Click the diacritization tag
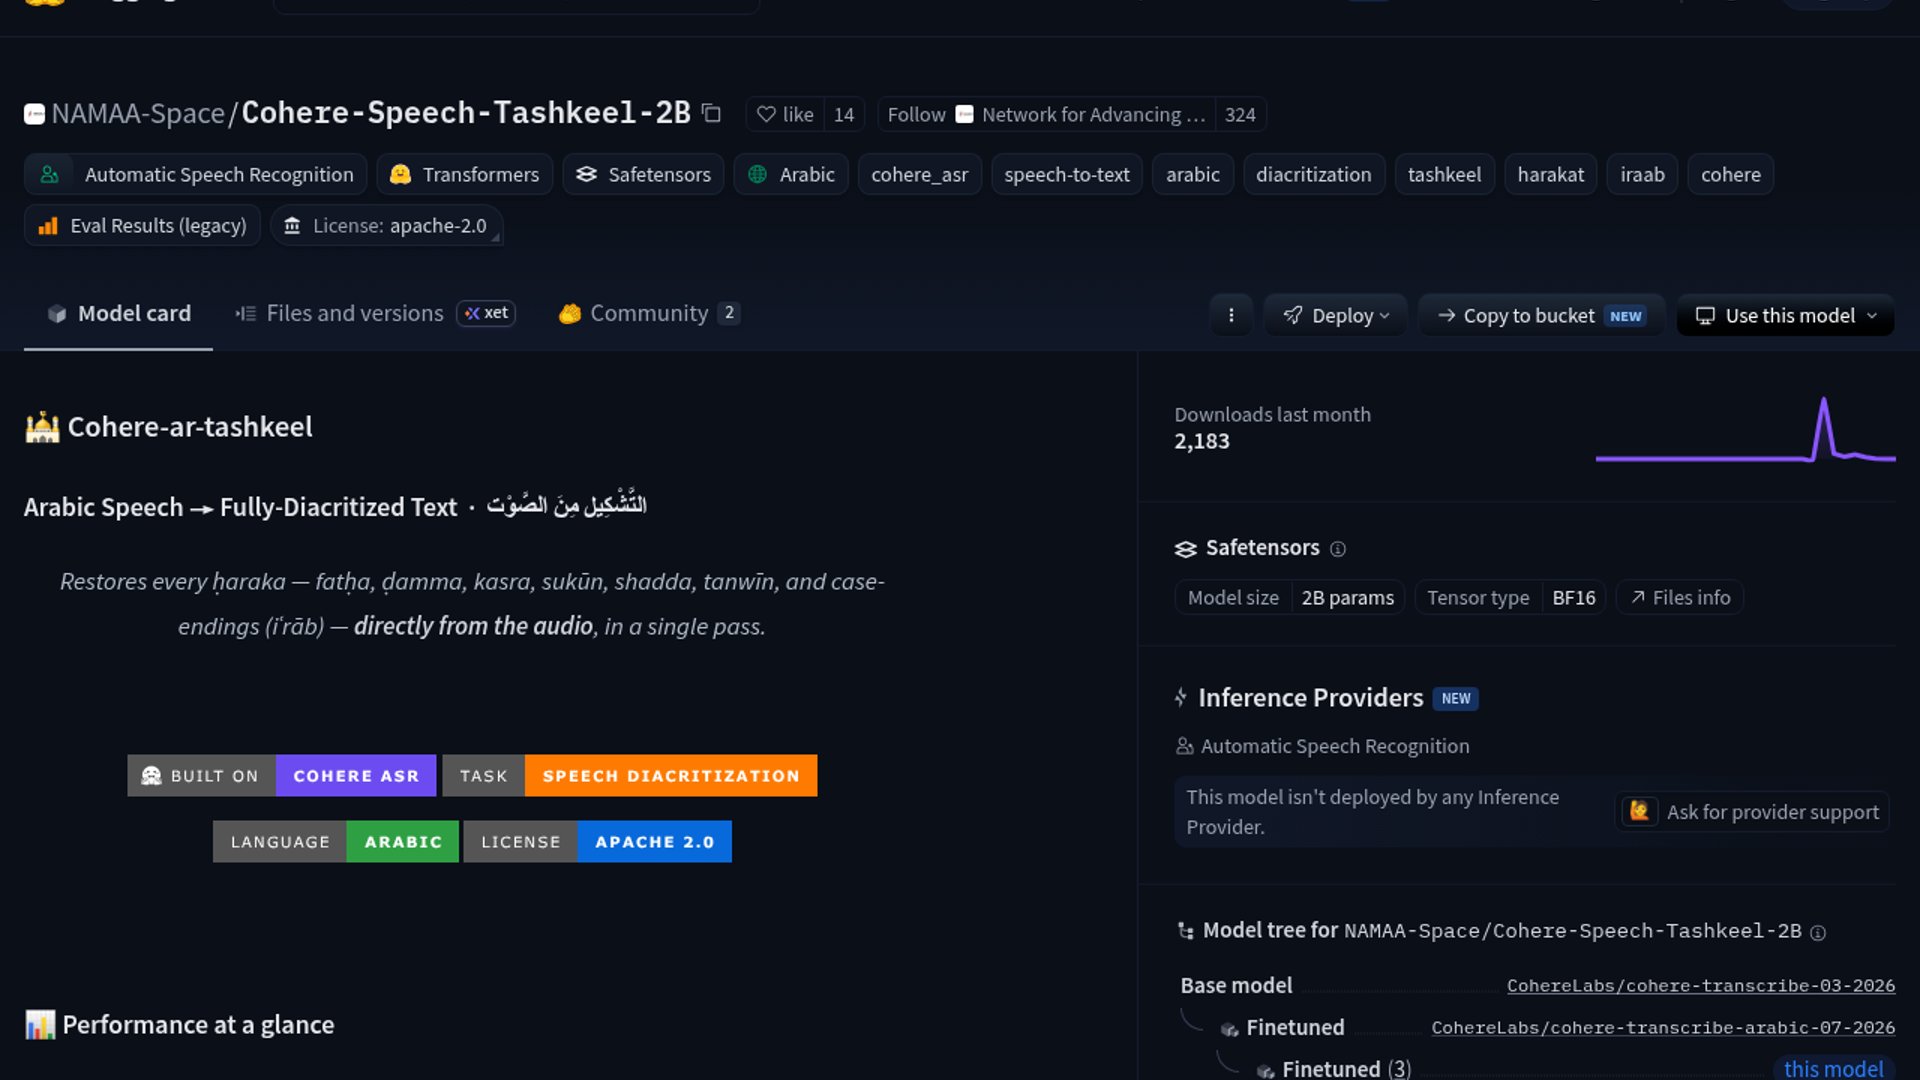 point(1313,174)
